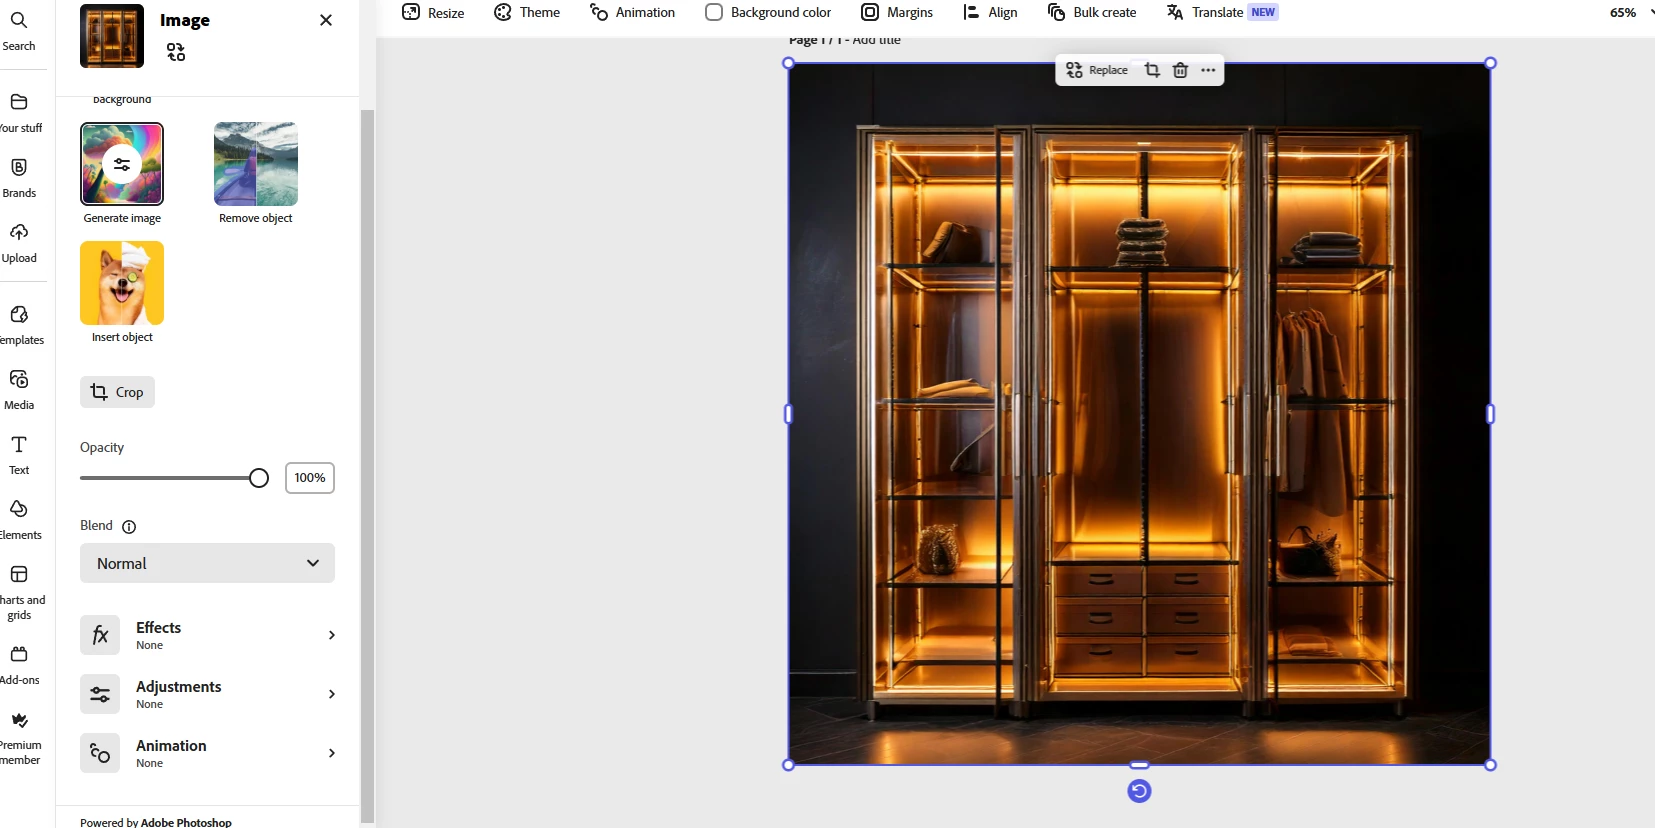Select the Insert object thumbnail
This screenshot has width=1655, height=828.
(x=122, y=283)
